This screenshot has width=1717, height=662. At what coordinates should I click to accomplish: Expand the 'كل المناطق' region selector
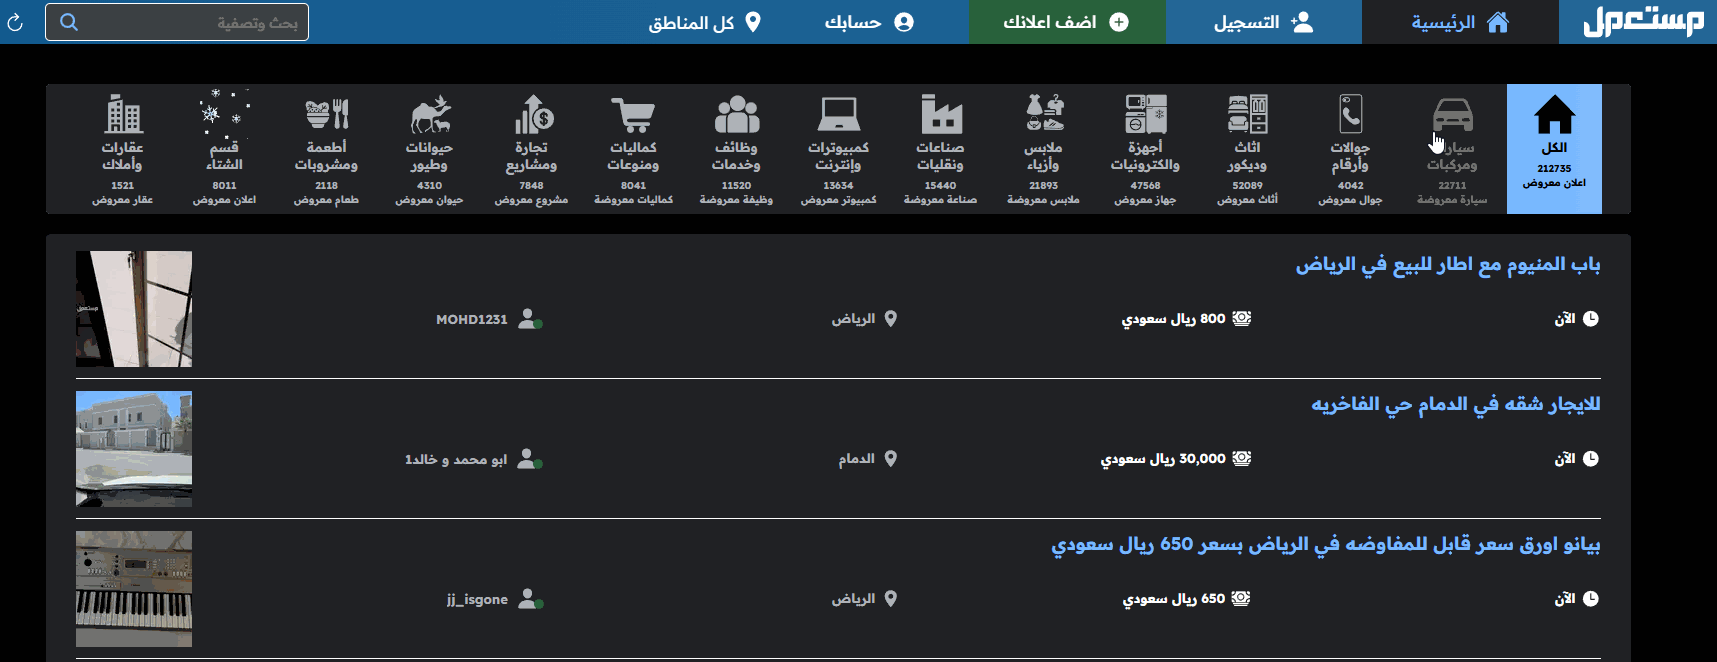point(704,22)
